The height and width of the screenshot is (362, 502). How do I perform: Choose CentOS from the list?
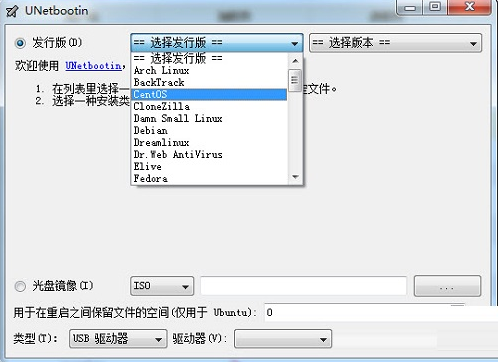pos(209,95)
